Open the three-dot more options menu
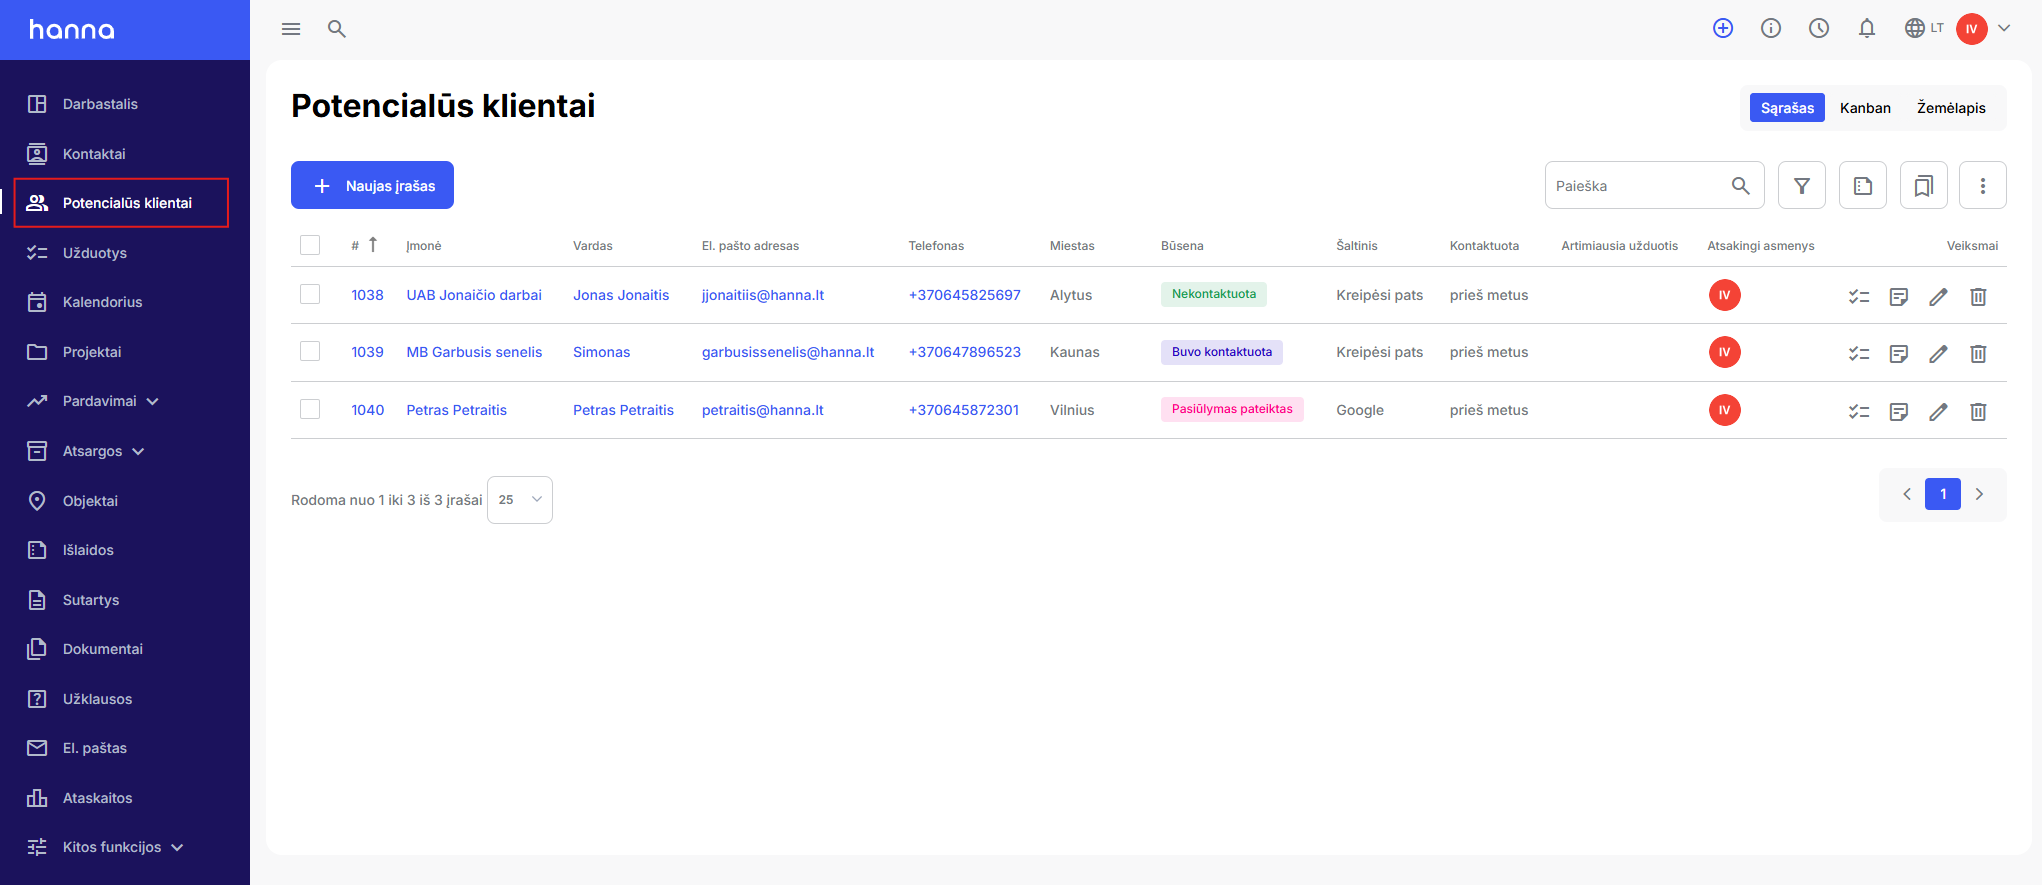 click(x=1983, y=185)
